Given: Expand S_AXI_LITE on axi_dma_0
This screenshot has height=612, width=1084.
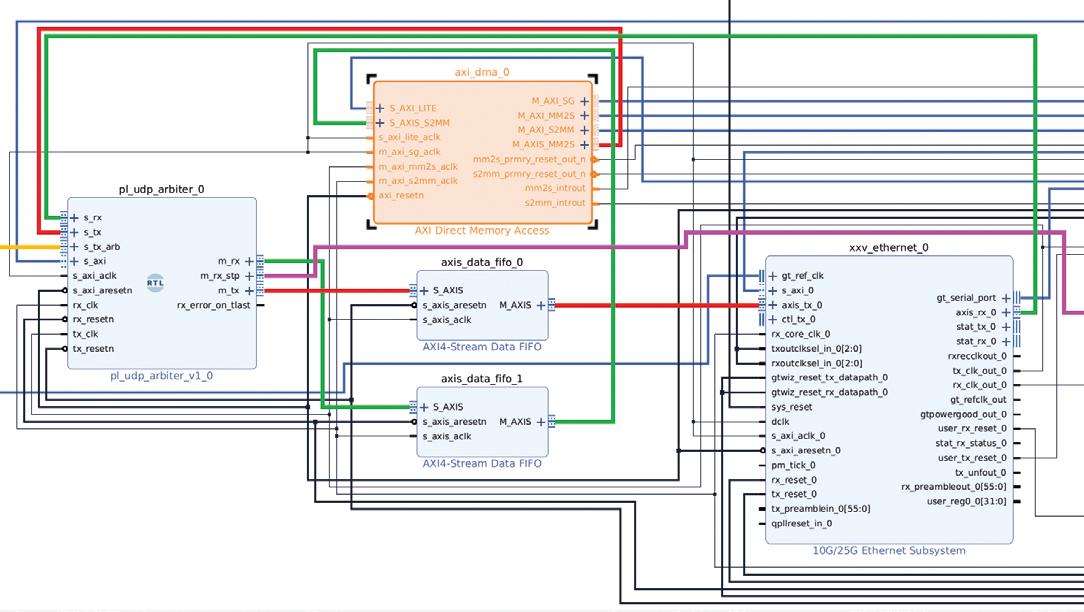Looking at the screenshot, I should click(380, 109).
